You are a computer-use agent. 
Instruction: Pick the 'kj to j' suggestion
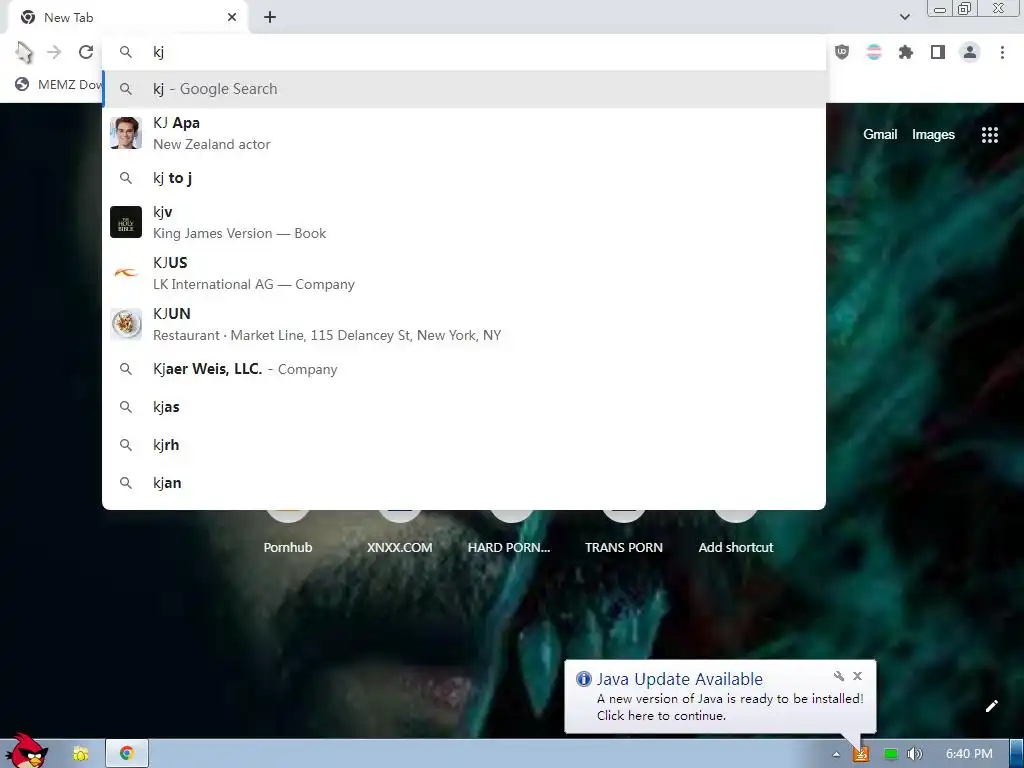[464, 178]
